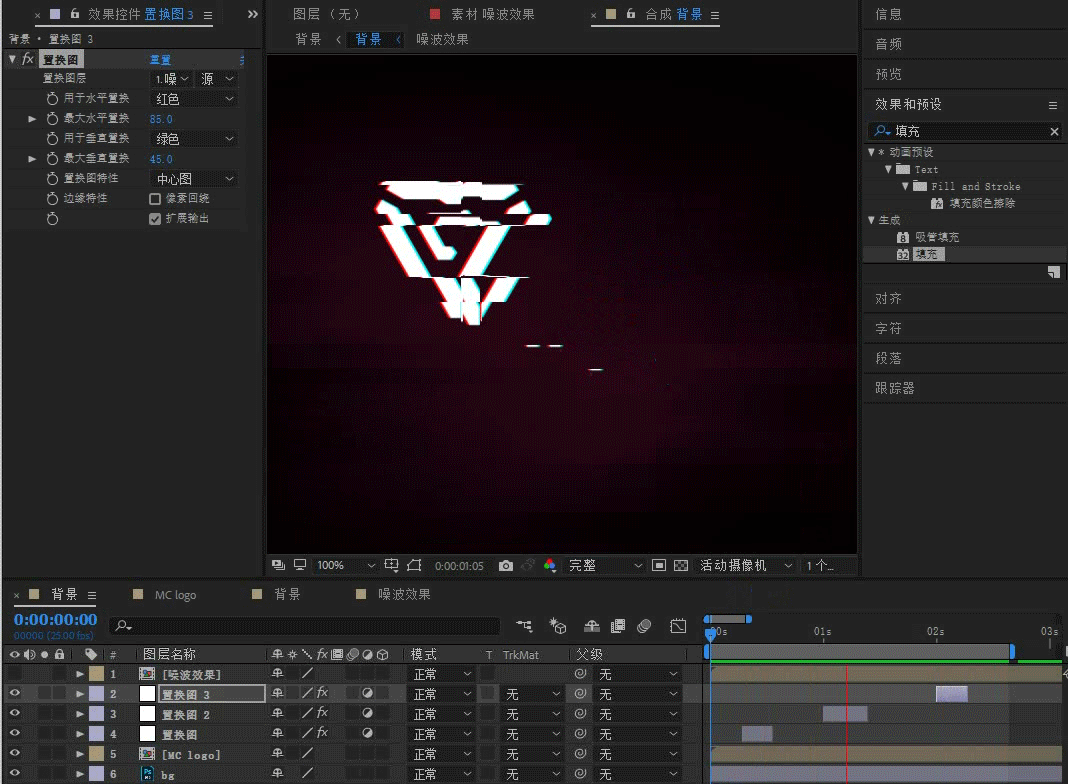Click the current time field 0:00:00:00

pyautogui.click(x=54, y=620)
